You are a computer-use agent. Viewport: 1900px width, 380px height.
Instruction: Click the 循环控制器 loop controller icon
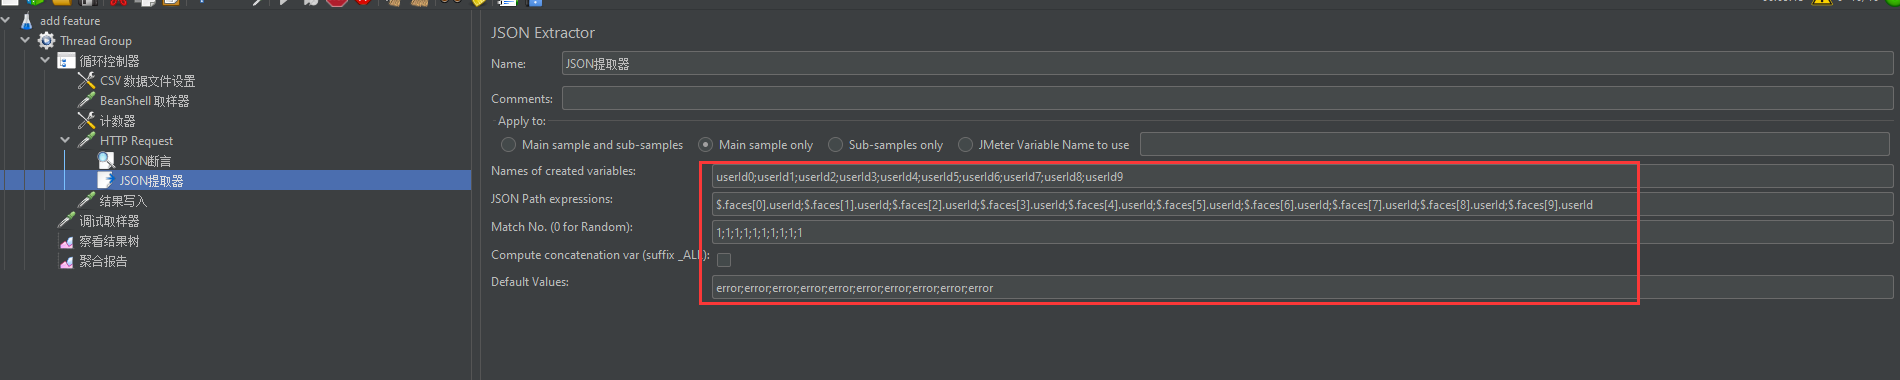point(67,61)
